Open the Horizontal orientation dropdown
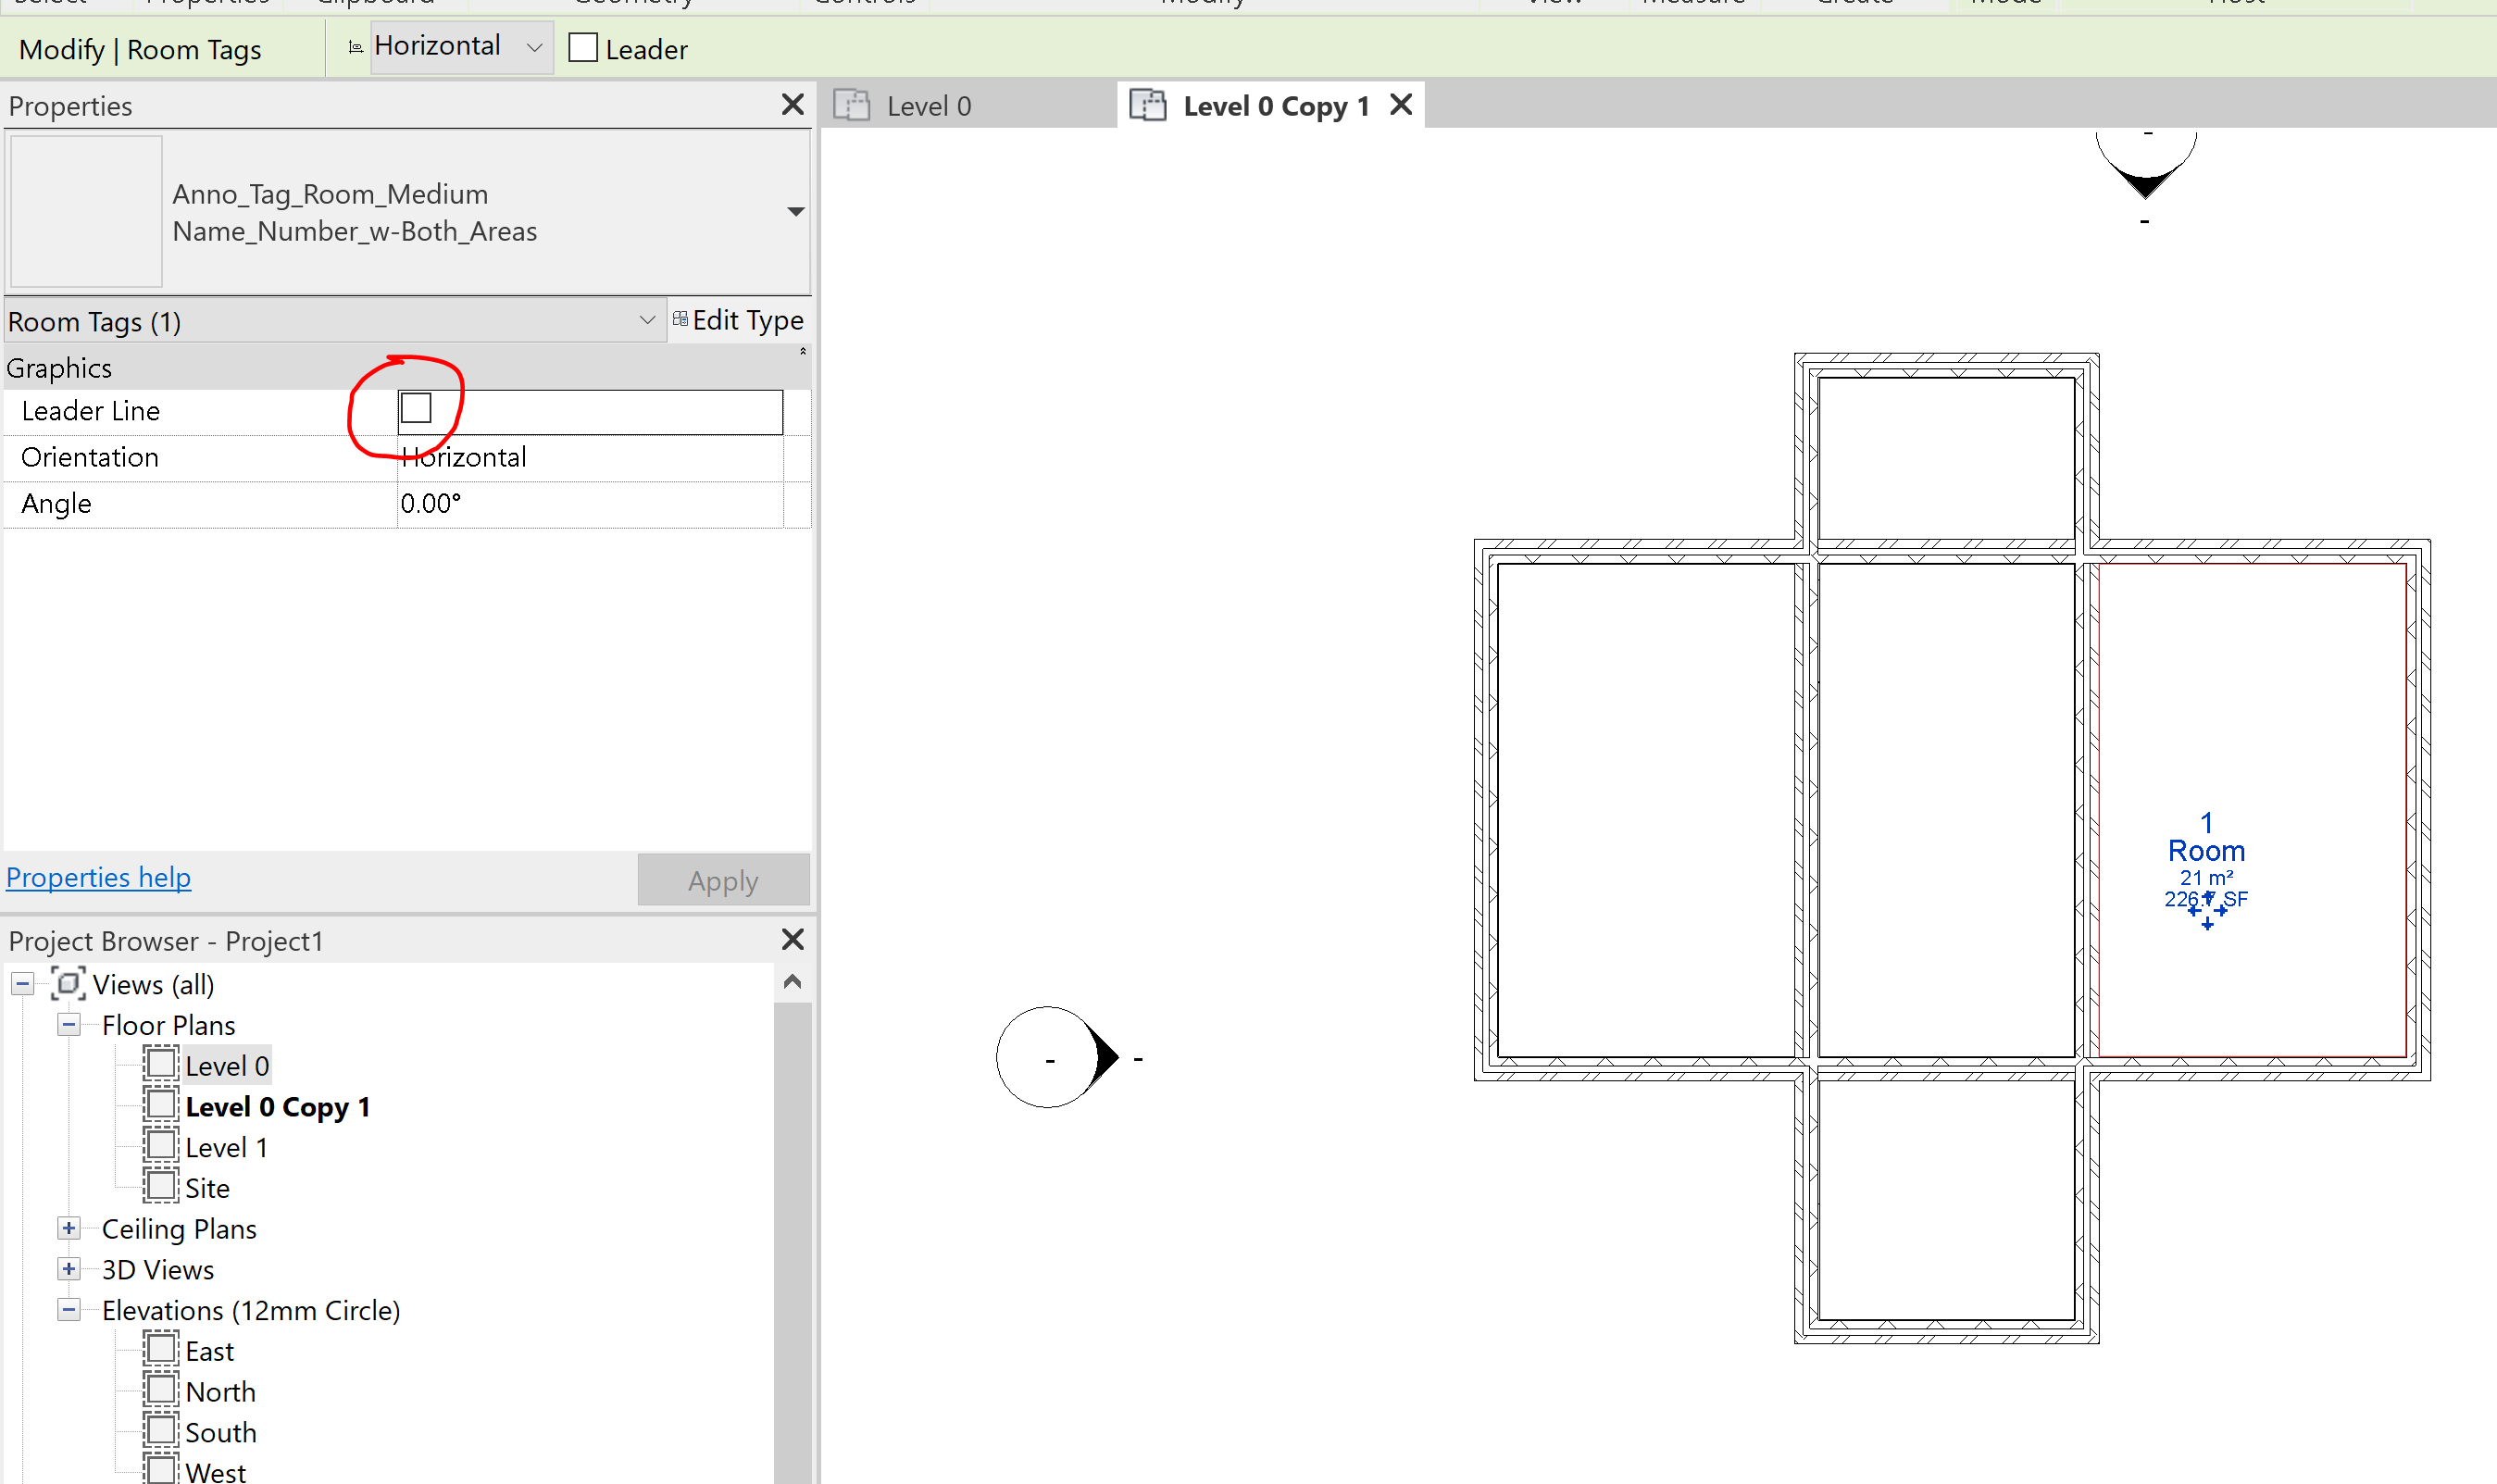This screenshot has width=2497, height=1484. tap(461, 47)
